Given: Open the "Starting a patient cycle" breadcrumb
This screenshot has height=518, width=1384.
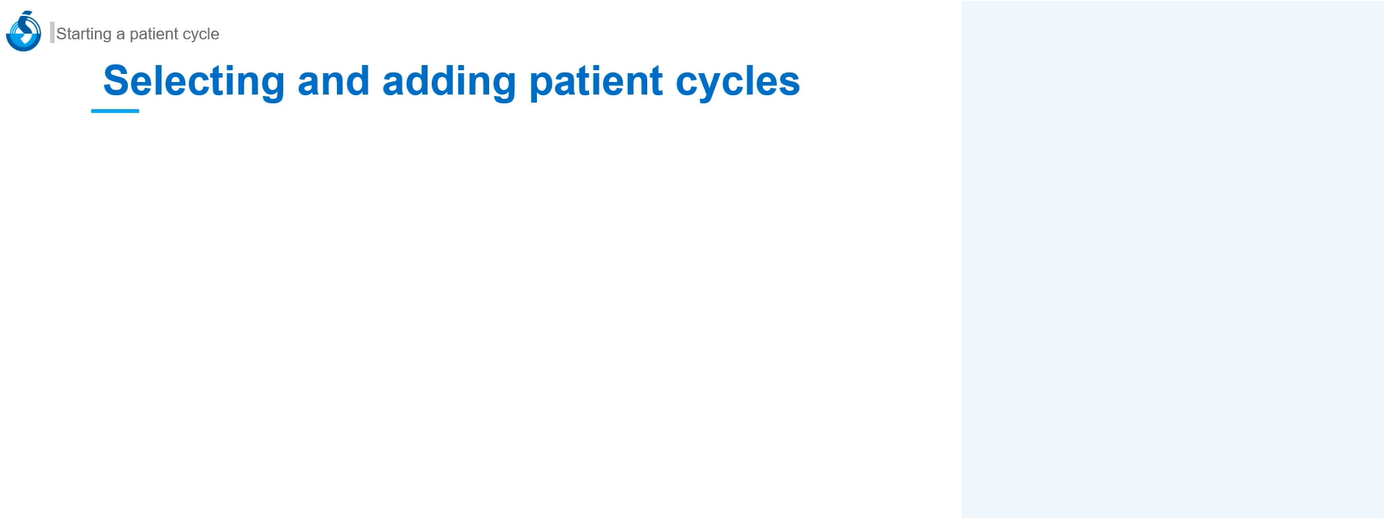Looking at the screenshot, I should pos(137,34).
